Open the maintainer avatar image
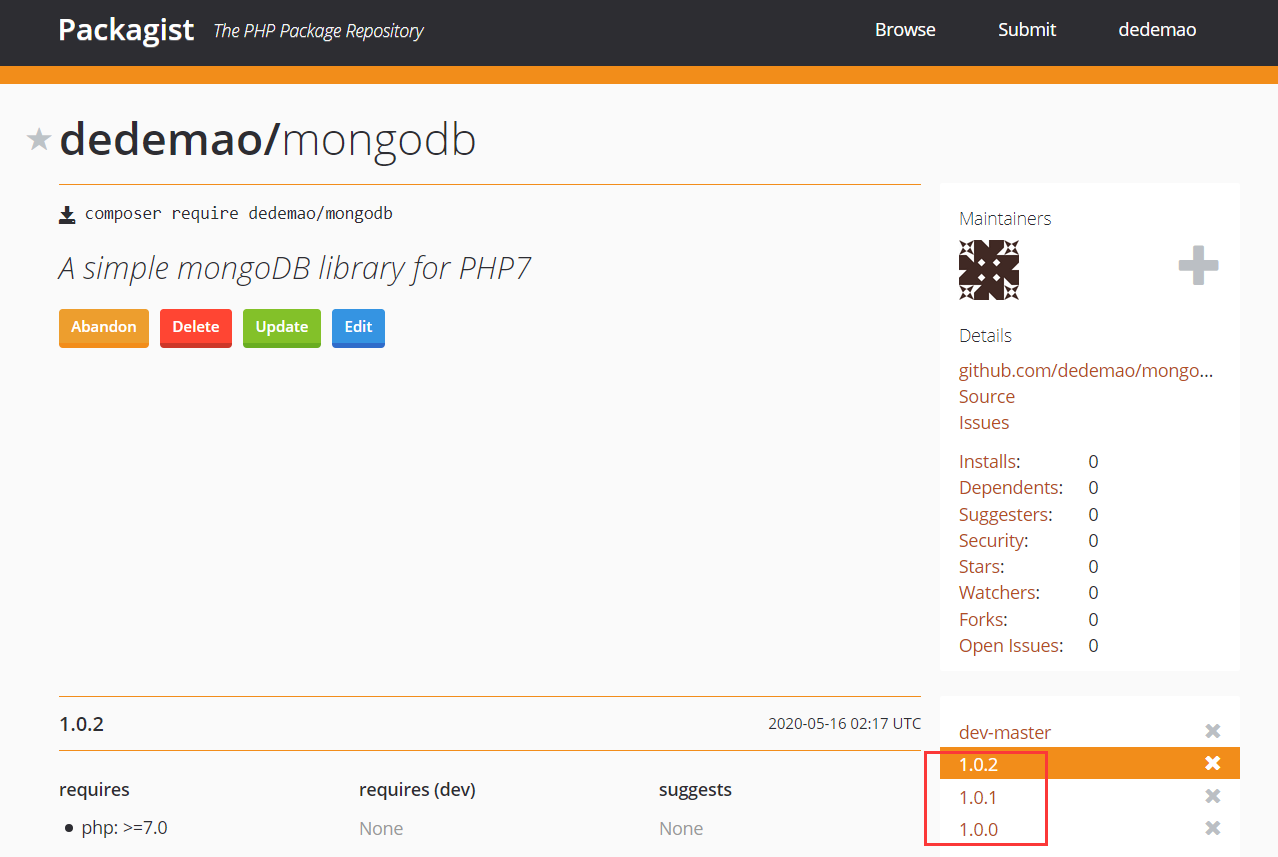Image resolution: width=1278 pixels, height=857 pixels. pyautogui.click(x=989, y=270)
